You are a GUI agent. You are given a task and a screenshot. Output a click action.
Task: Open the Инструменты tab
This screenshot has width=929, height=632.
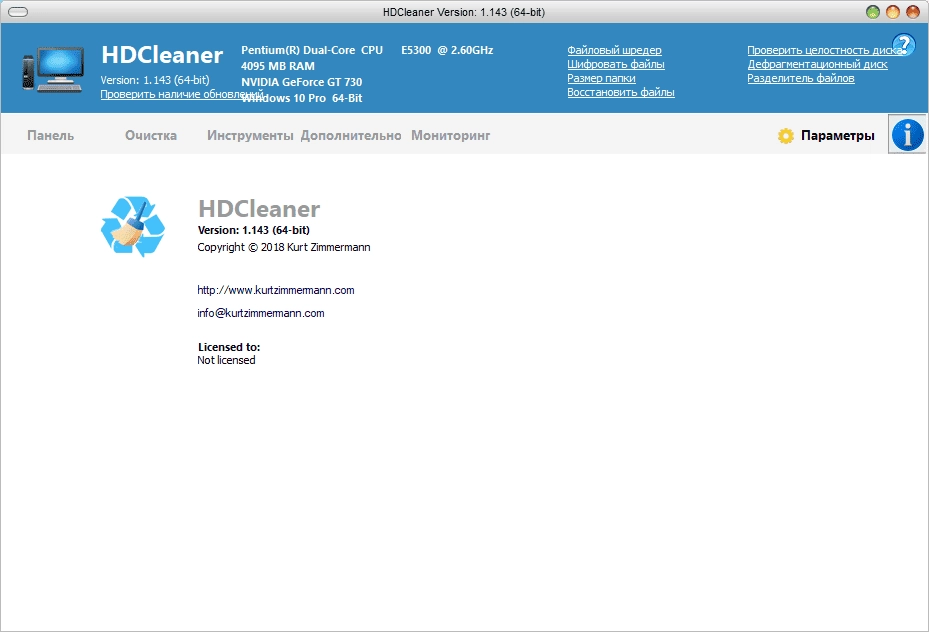[250, 136]
